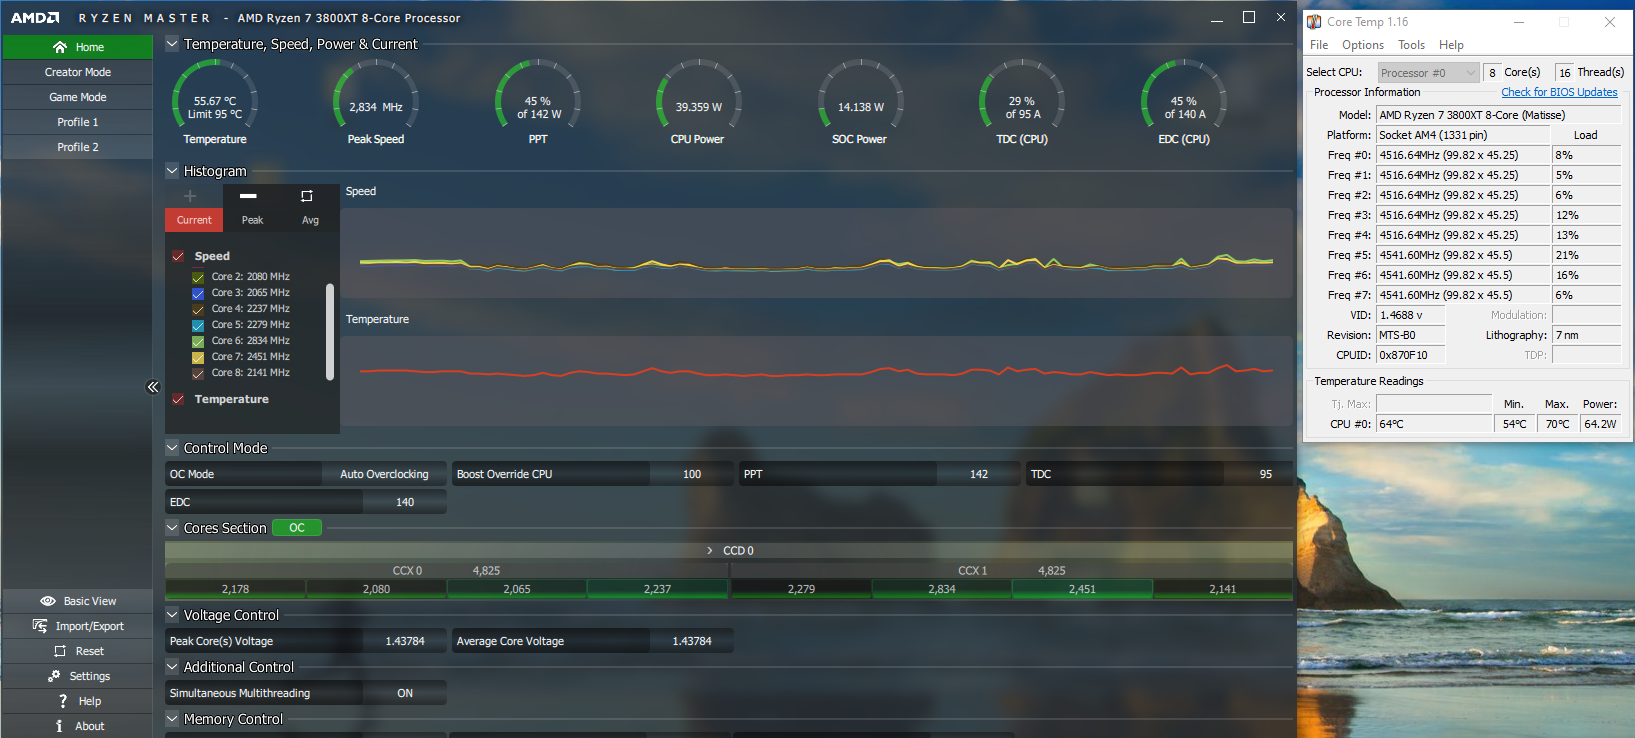Viewport: 1635px width, 738px height.
Task: Click the OC Mode Auto Overclocking value
Action: [384, 474]
